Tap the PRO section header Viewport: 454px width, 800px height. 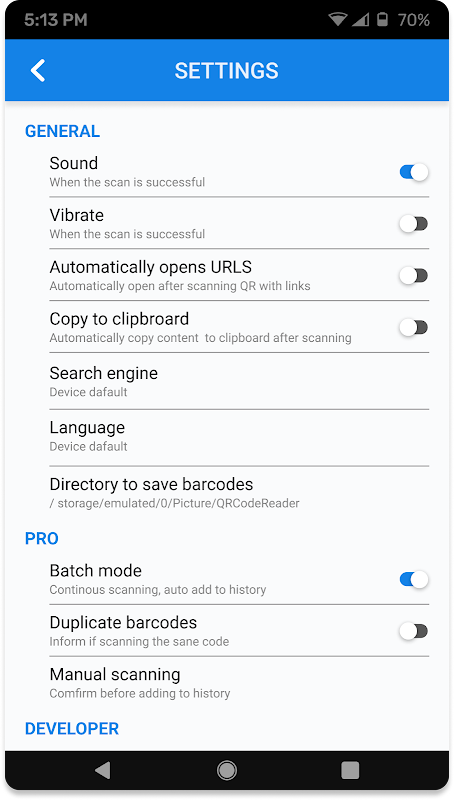tap(42, 538)
